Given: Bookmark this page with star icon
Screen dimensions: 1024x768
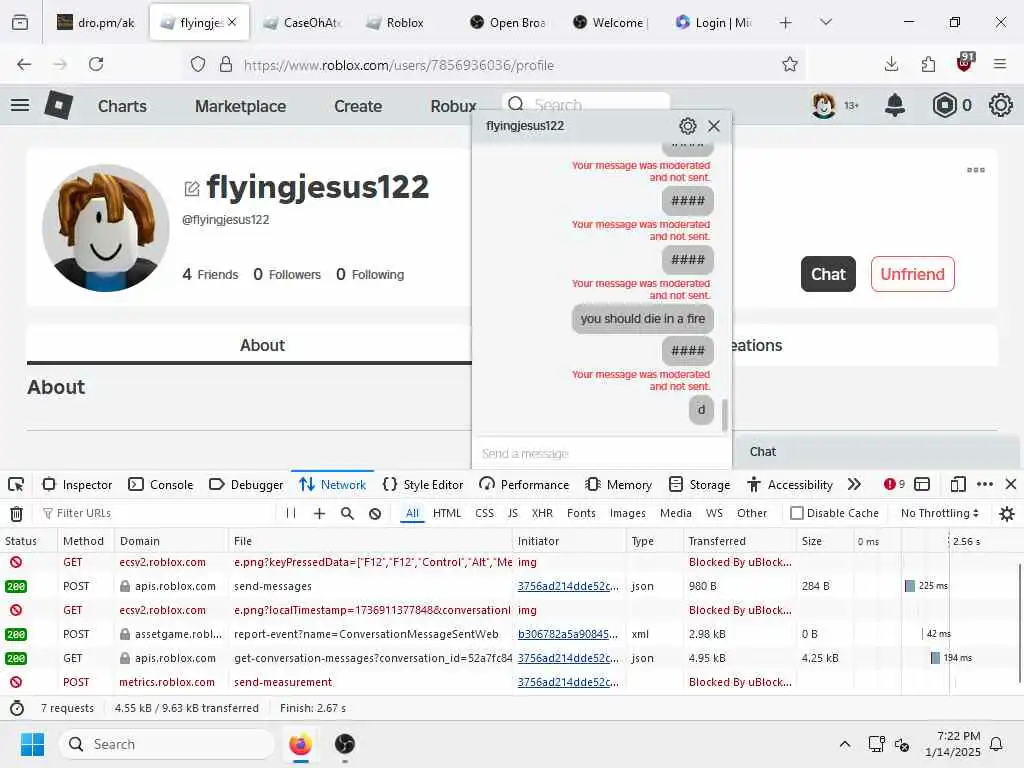Looking at the screenshot, I should [x=790, y=64].
